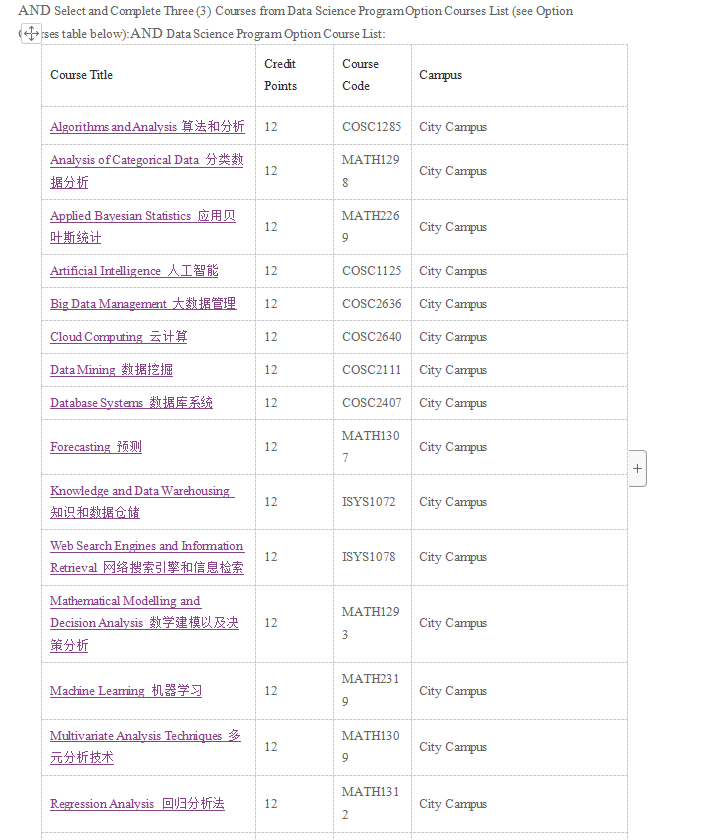Click credit points 12 in Data Mining row
The image size is (706, 840).
271,370
